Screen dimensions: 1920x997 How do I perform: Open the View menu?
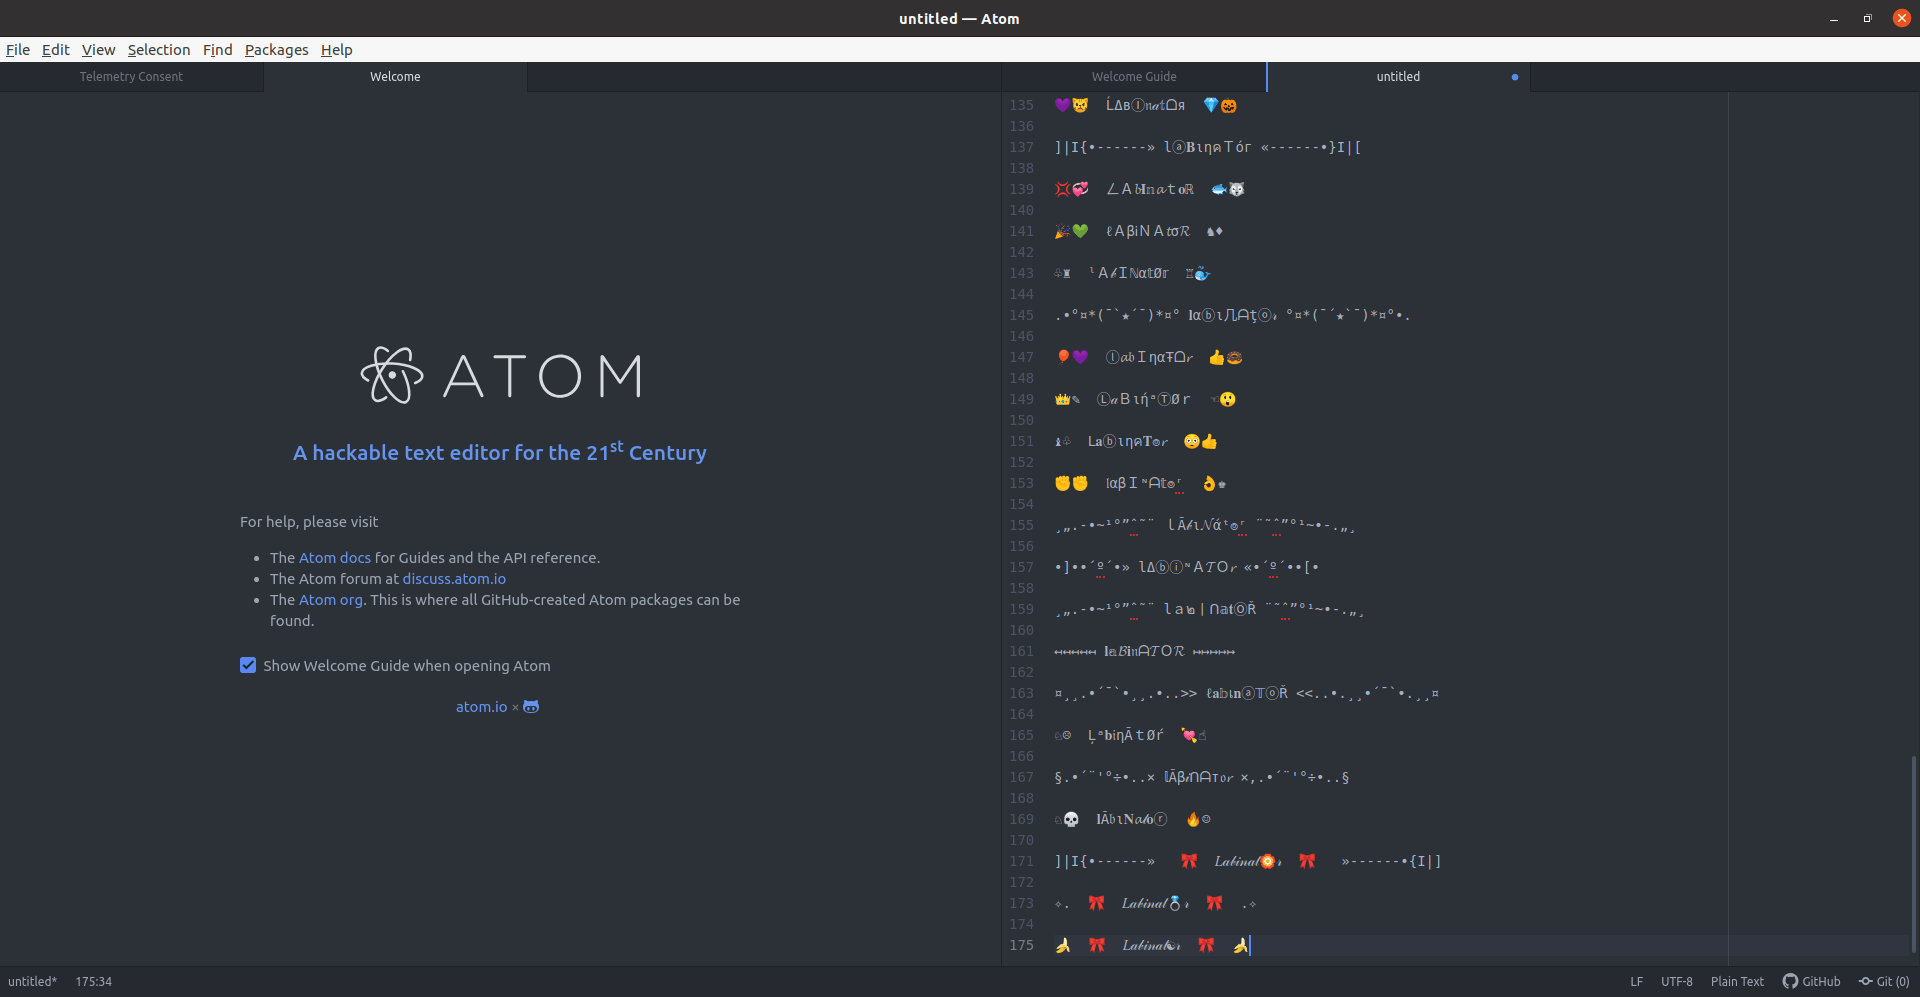(x=98, y=50)
